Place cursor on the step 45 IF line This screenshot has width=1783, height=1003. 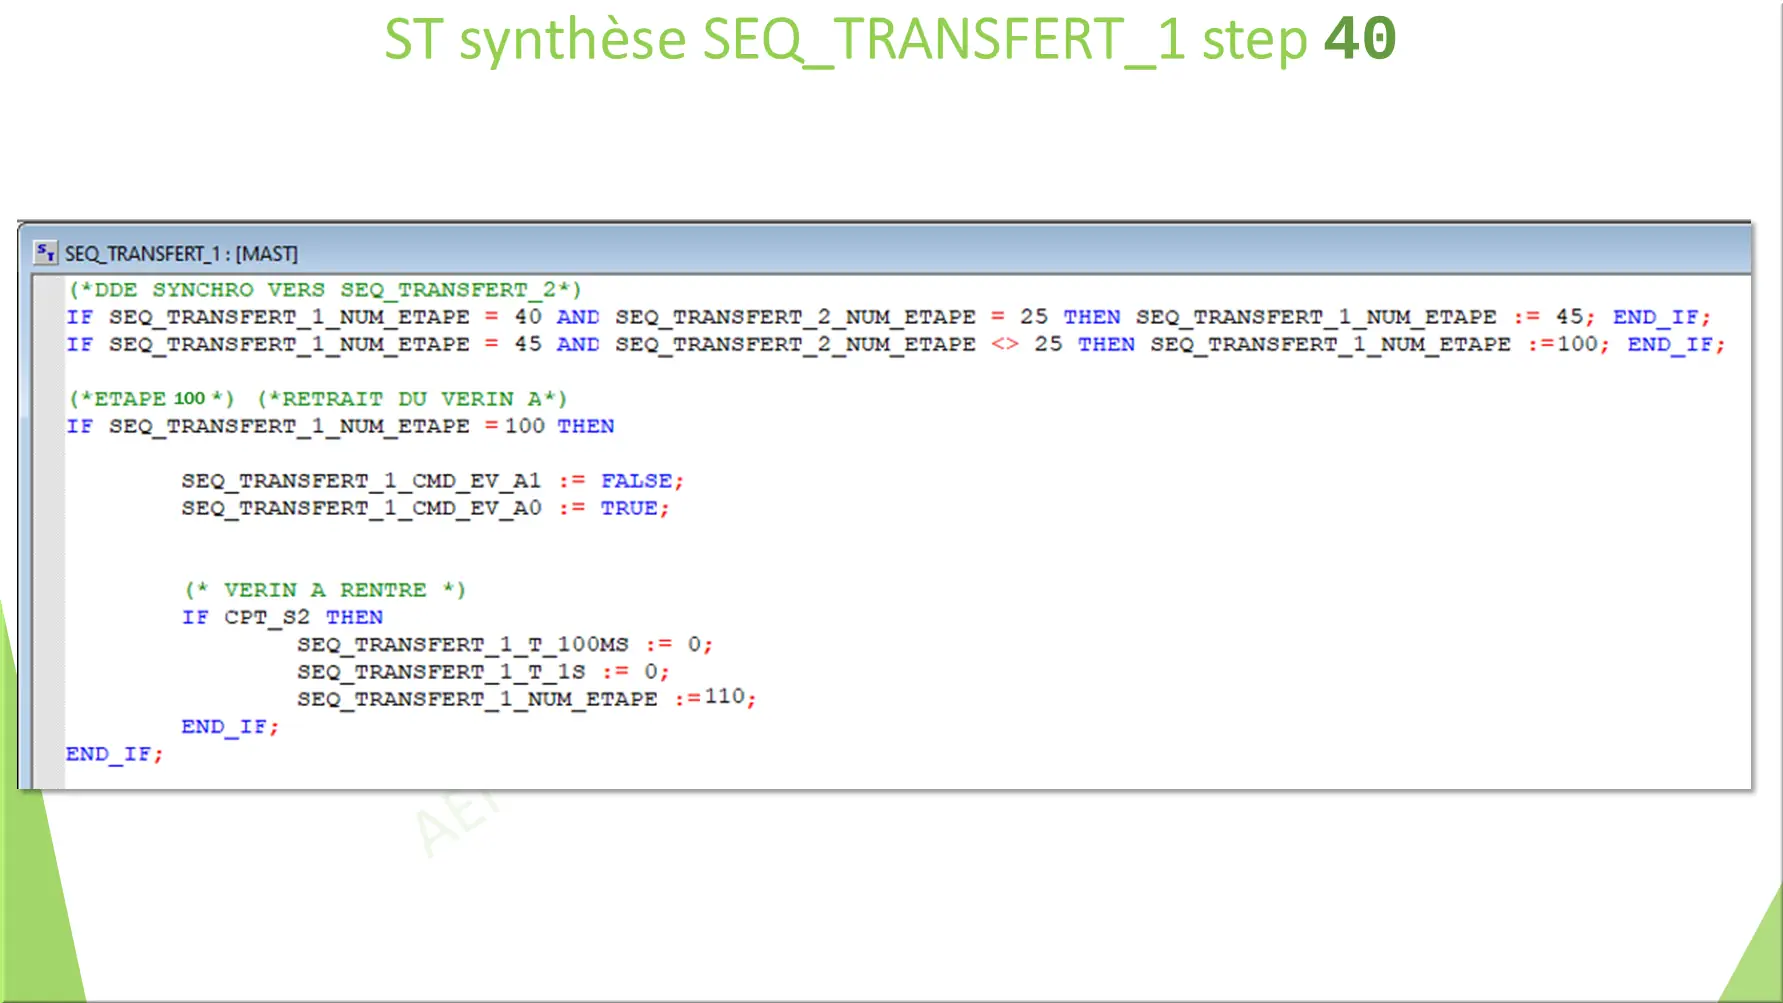pyautogui.click(x=700, y=344)
